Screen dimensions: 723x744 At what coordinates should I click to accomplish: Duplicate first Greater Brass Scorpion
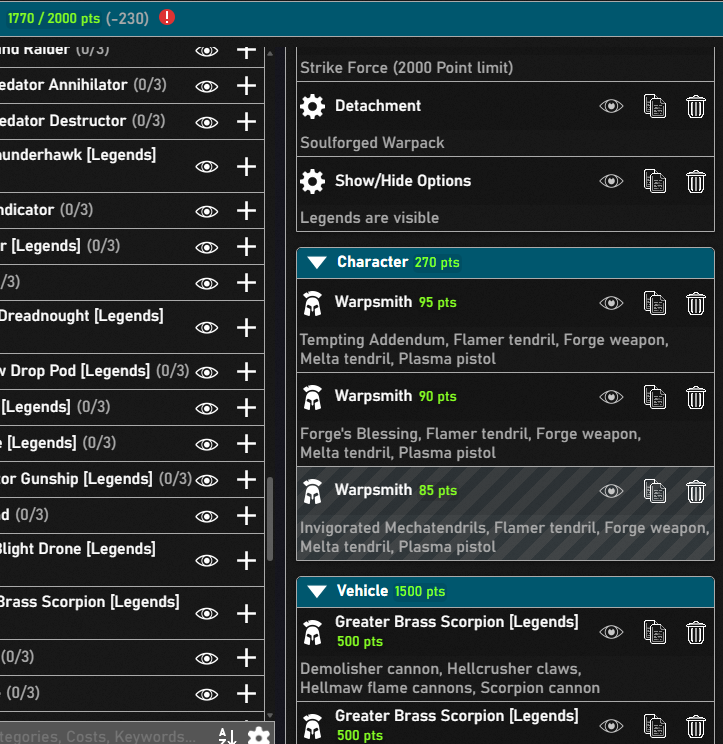(x=655, y=632)
